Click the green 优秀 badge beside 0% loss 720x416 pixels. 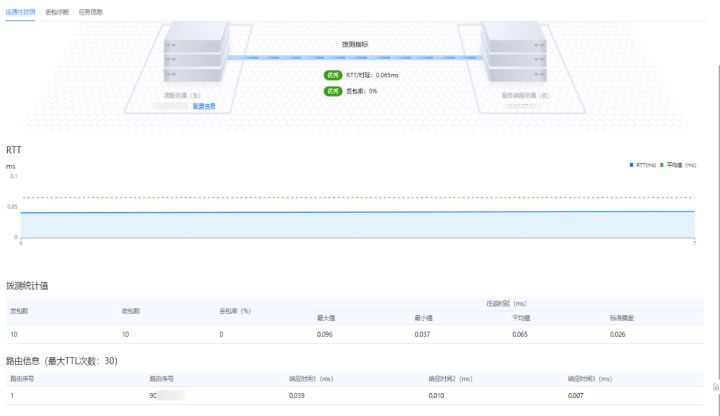point(333,91)
